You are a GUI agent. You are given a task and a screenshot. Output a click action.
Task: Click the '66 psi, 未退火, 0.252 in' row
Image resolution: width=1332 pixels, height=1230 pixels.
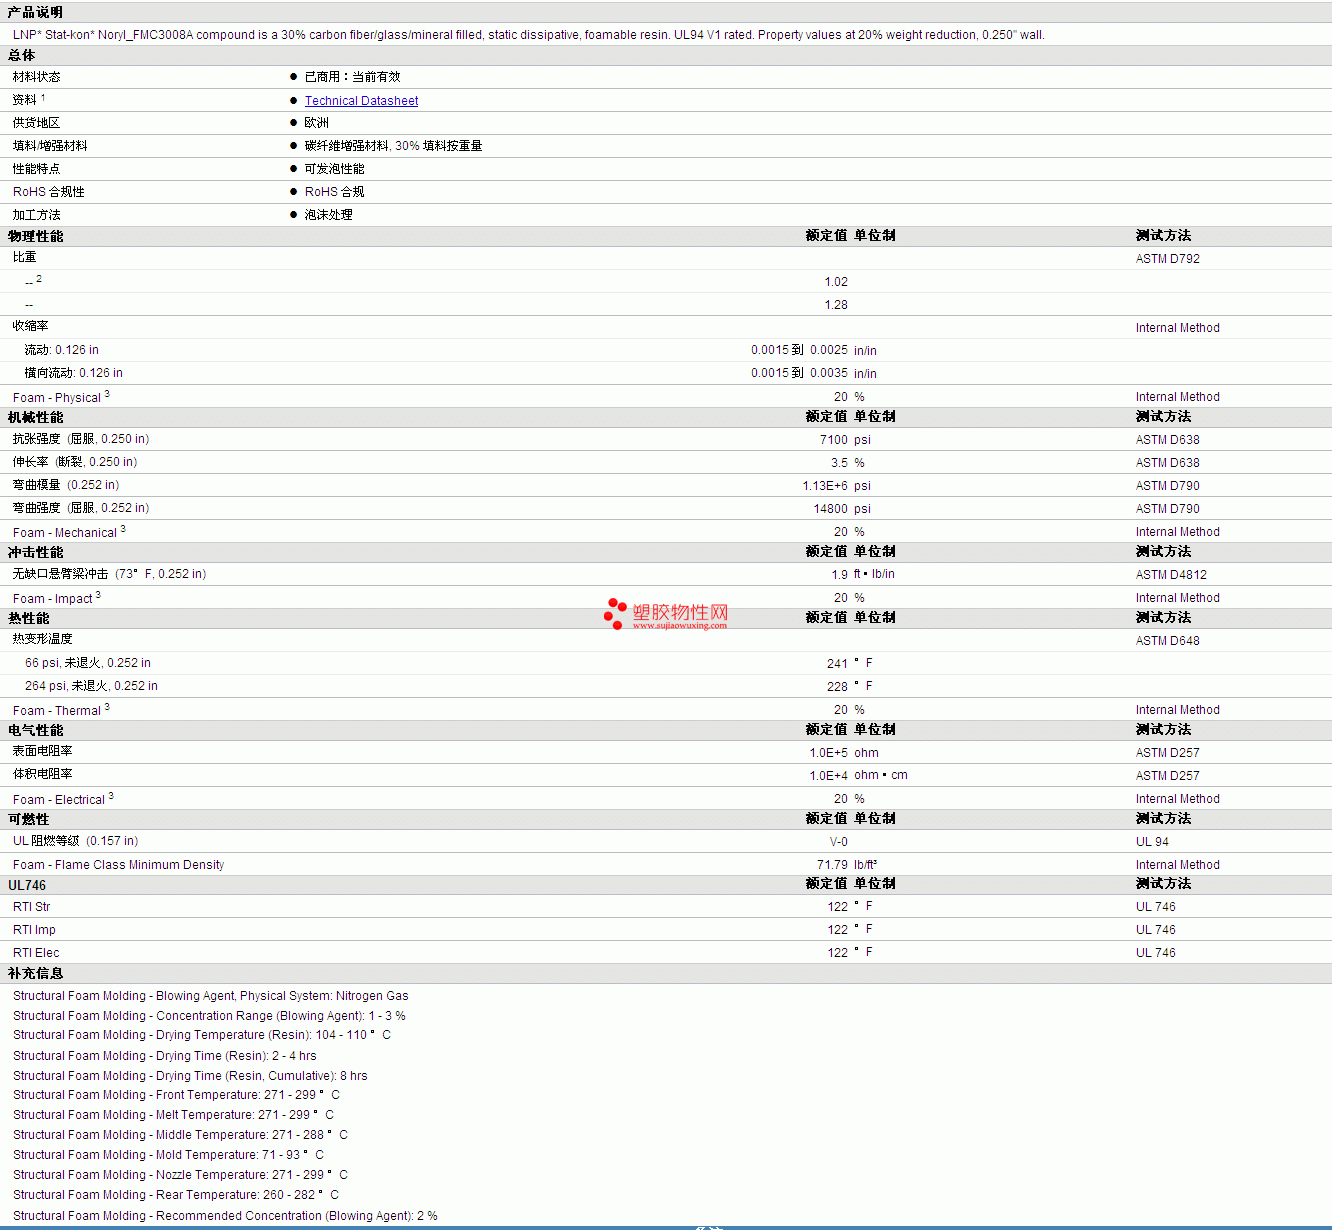click(88, 663)
